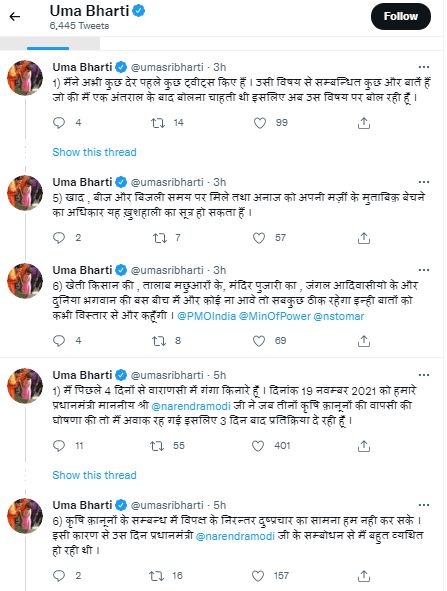Viewport: 447px width, 591px height.
Task: Like the tweet with 157 likes
Action: (x=258, y=576)
